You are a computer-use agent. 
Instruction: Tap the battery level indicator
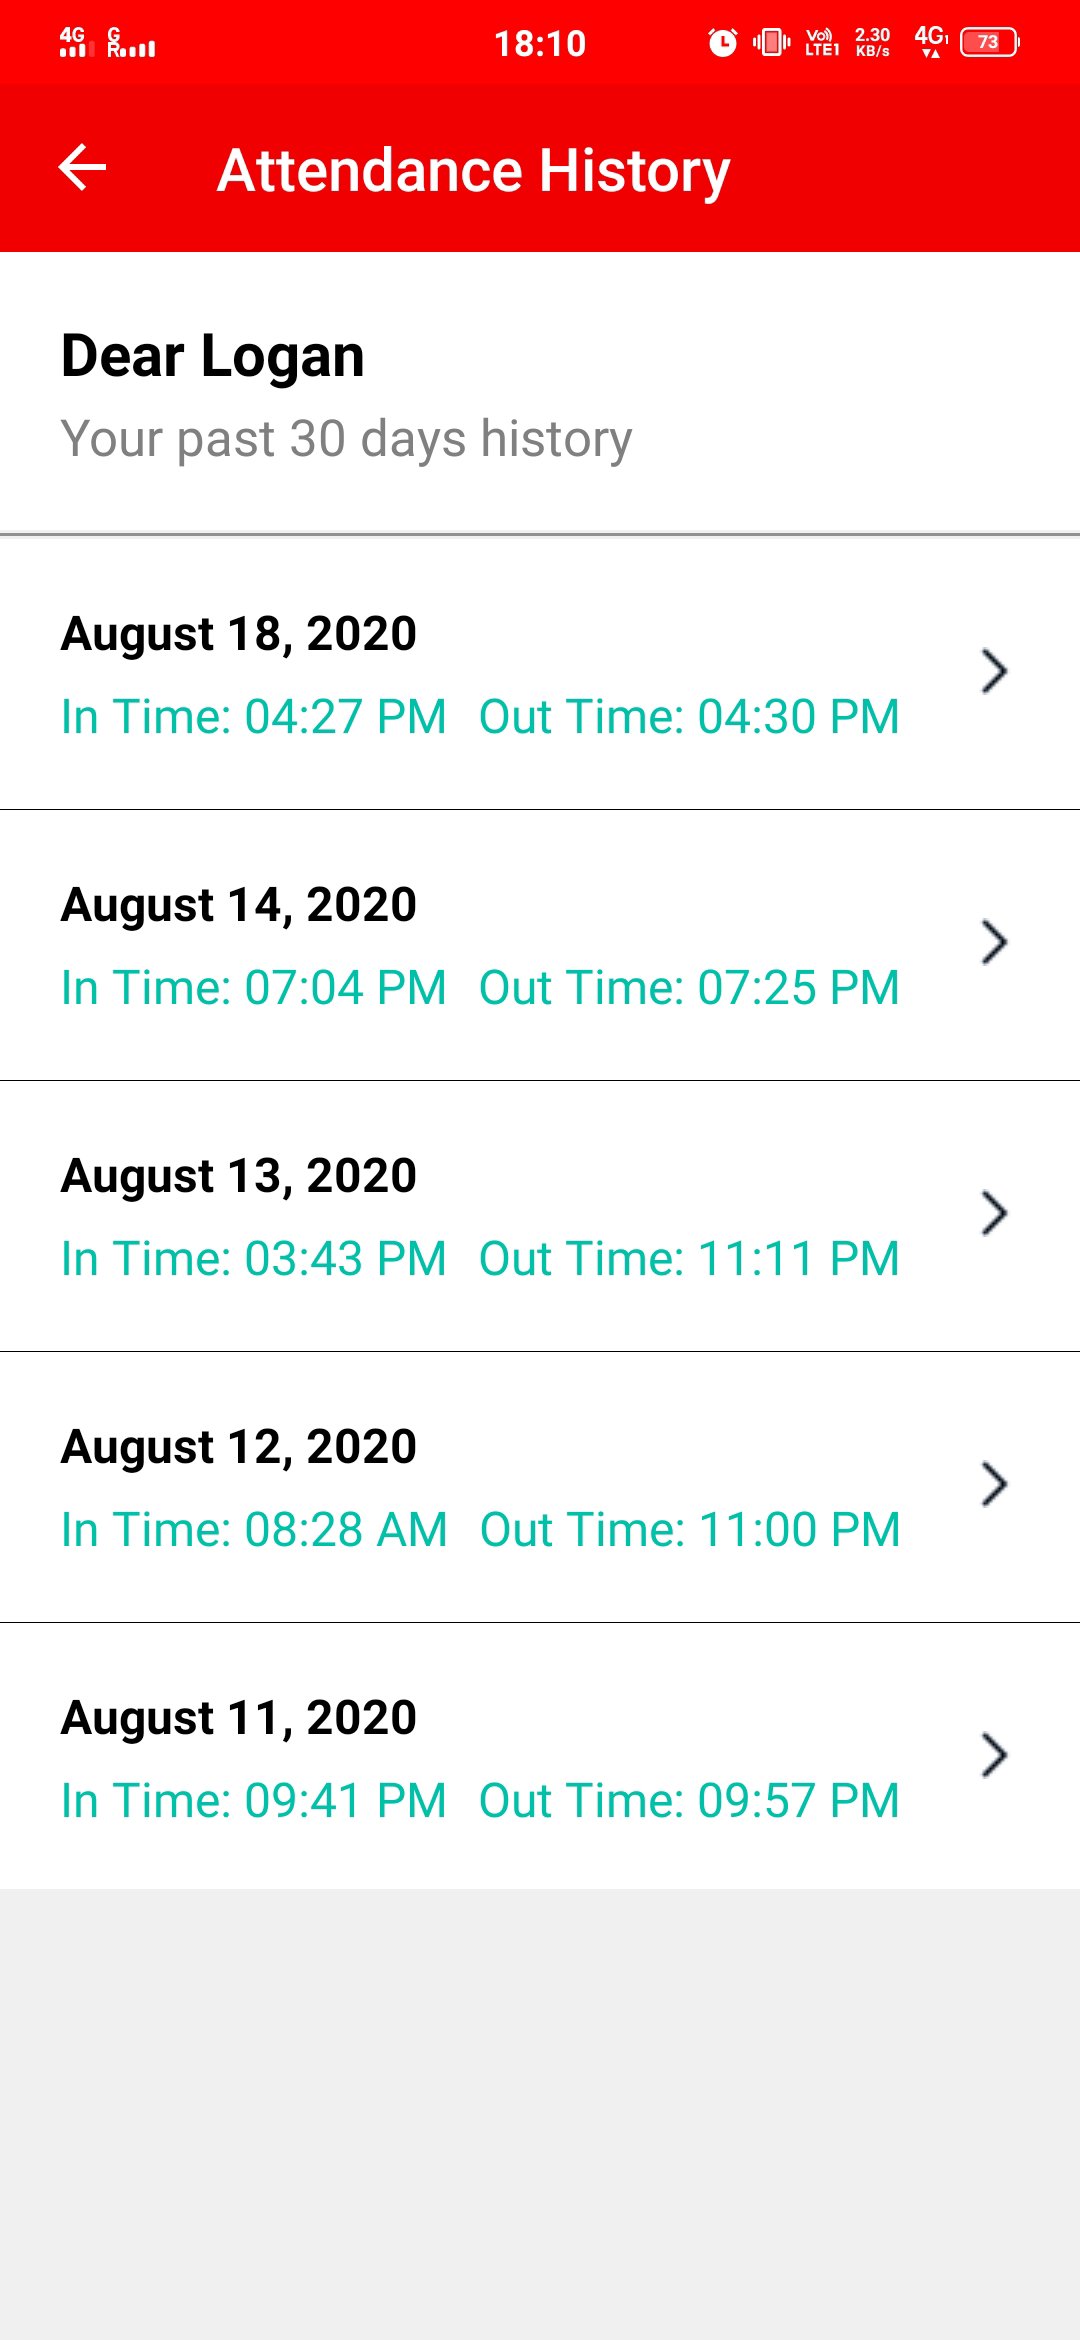tap(989, 42)
